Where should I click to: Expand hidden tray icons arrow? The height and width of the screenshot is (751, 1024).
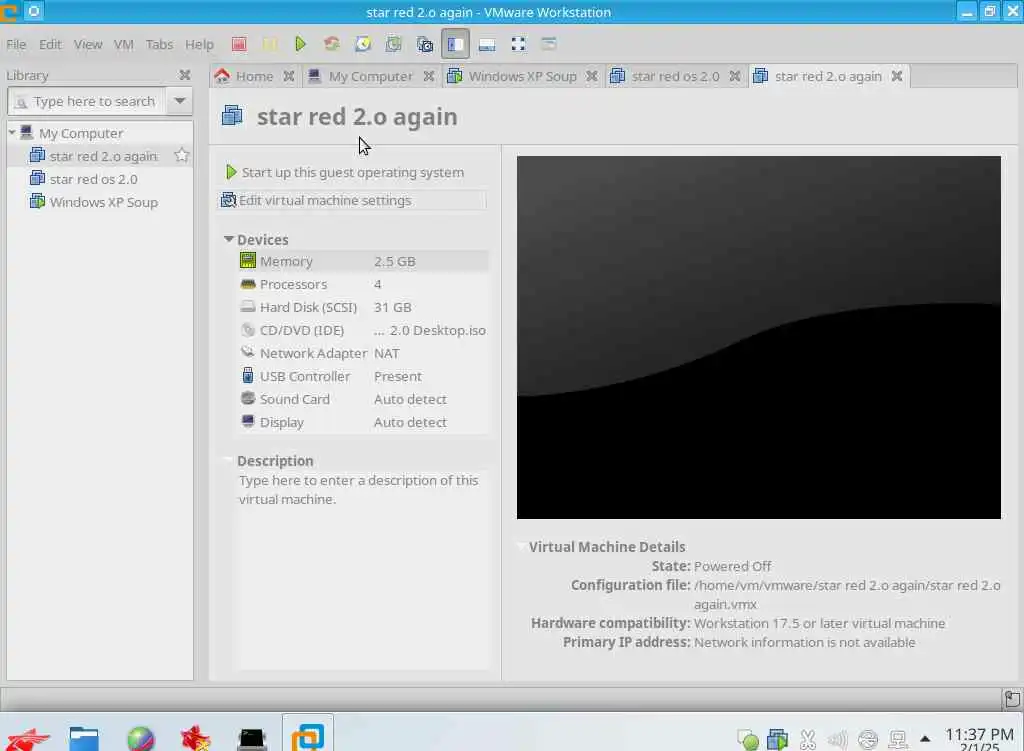[x=925, y=739]
